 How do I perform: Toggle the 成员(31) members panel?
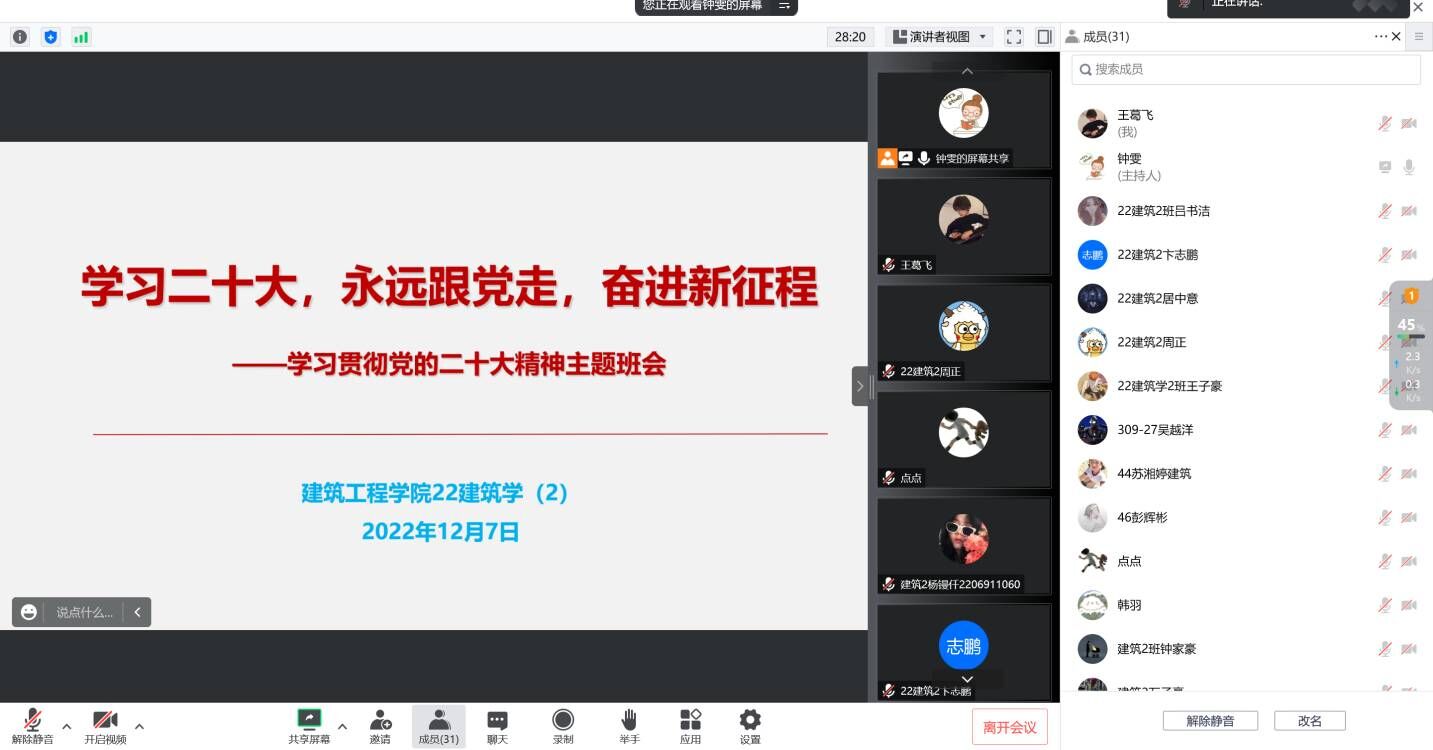438,726
